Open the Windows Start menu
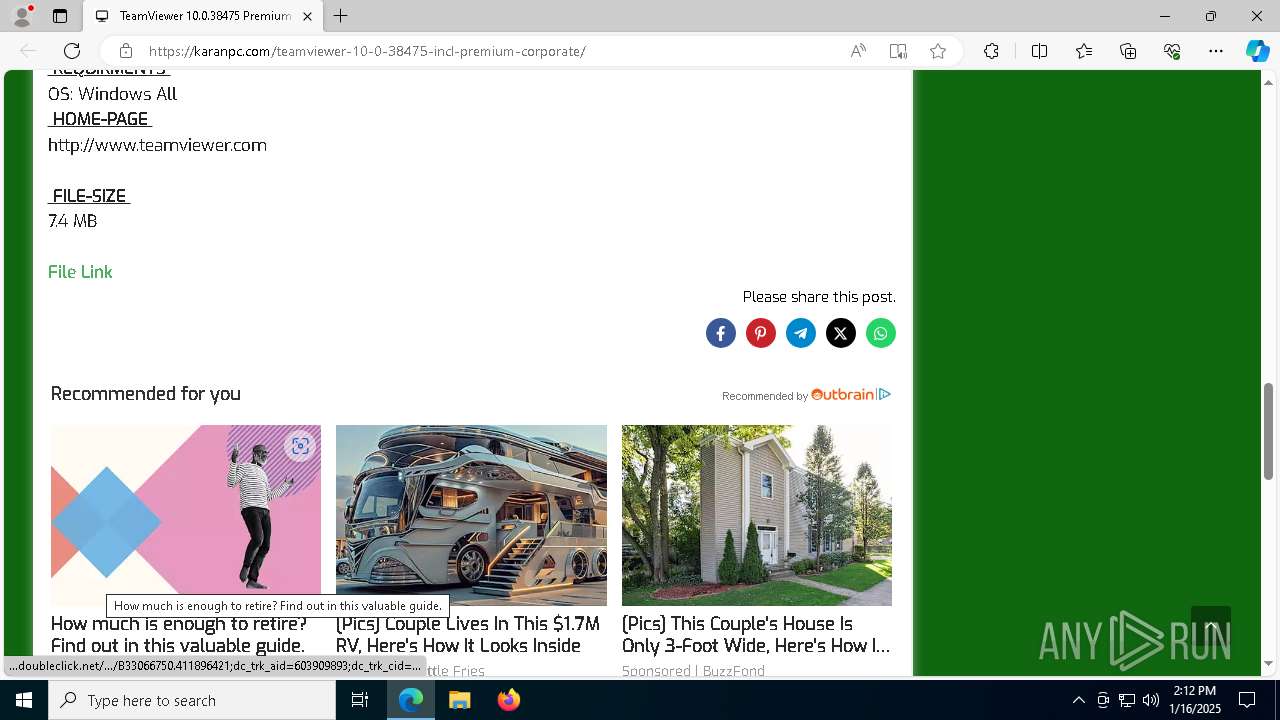Viewport: 1280px width, 720px height. click(x=24, y=700)
